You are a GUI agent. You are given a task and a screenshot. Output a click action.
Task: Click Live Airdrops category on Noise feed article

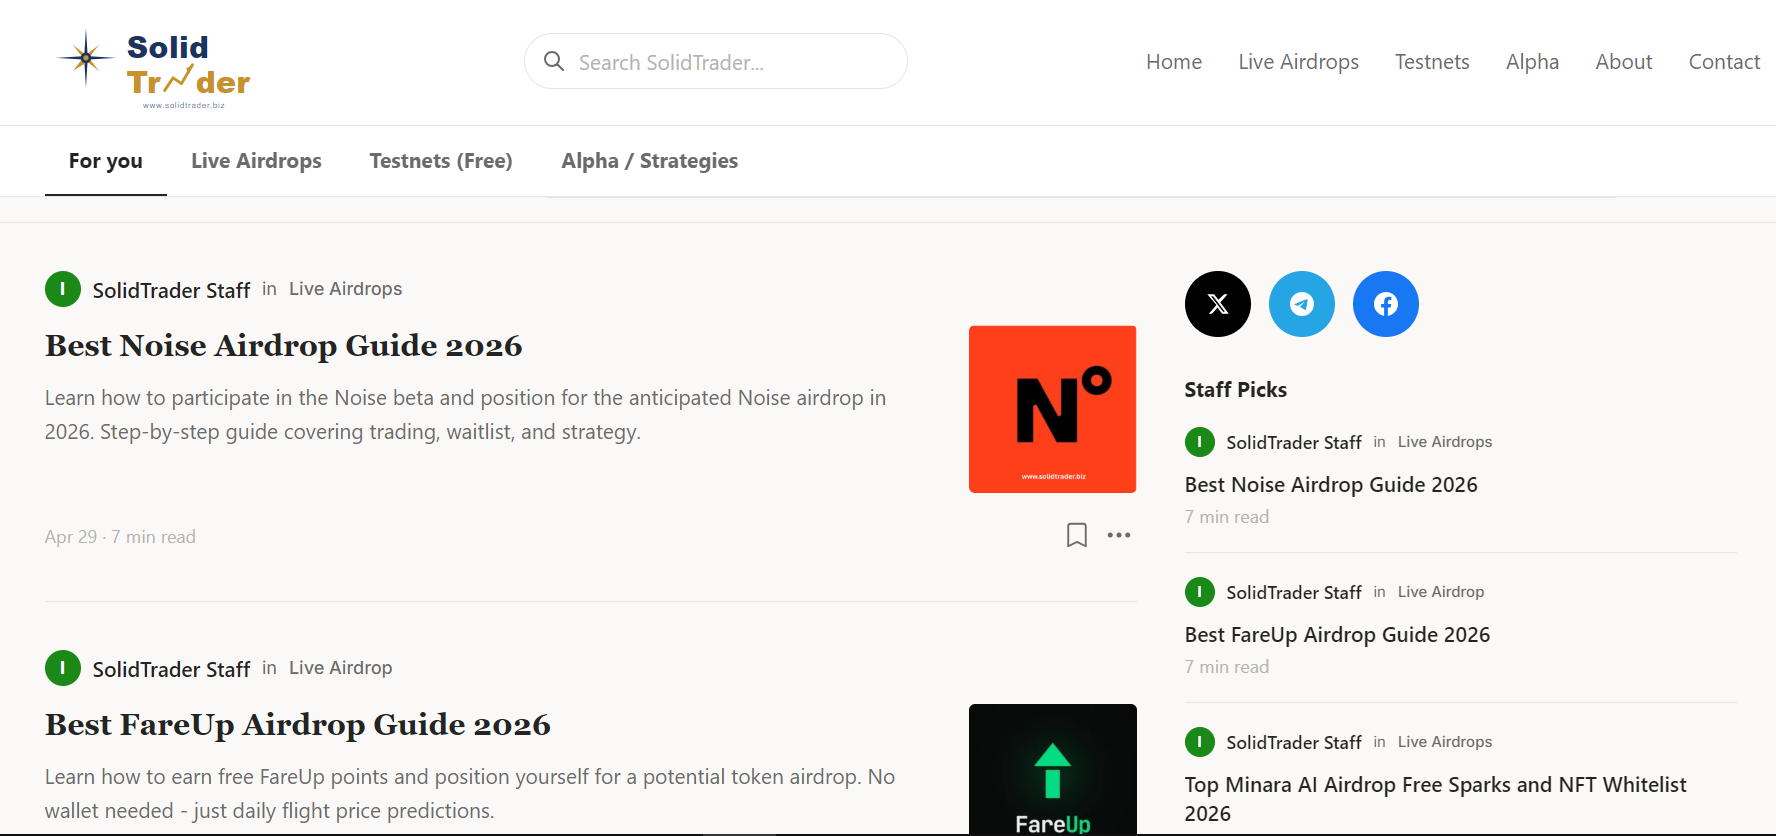(346, 289)
